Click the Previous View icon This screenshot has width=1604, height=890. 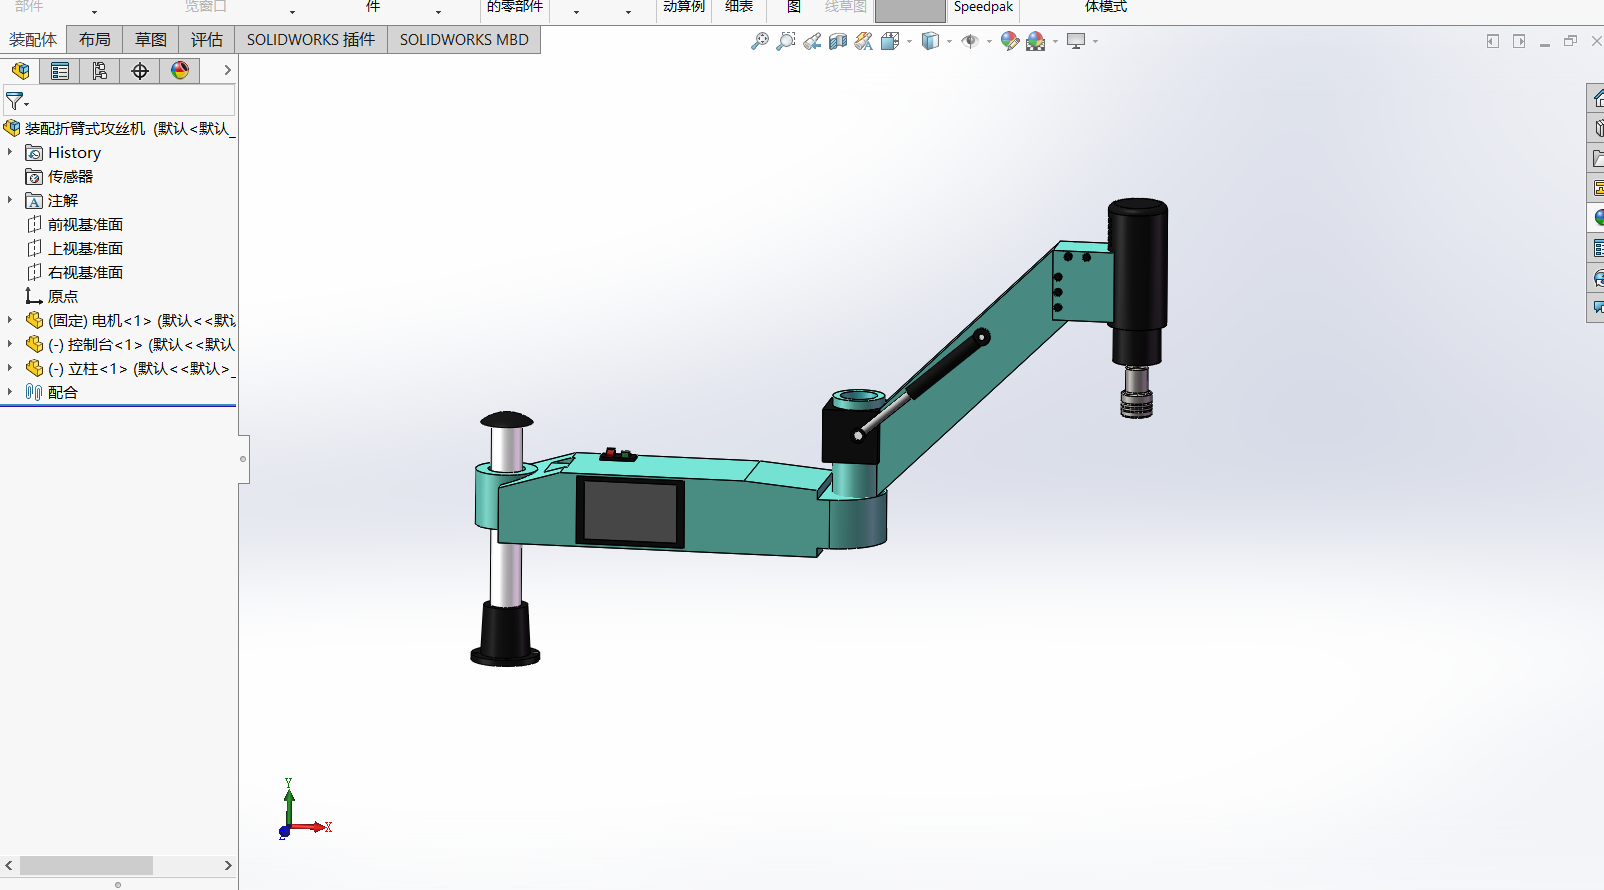tap(812, 41)
